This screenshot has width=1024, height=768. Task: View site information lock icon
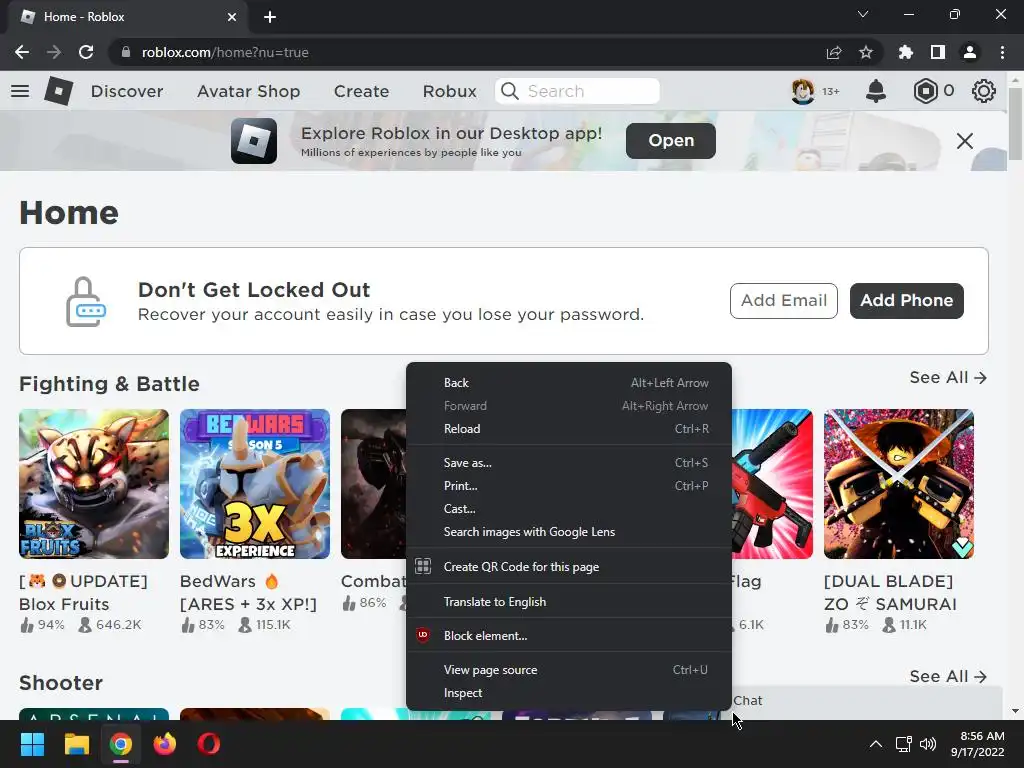pos(126,52)
